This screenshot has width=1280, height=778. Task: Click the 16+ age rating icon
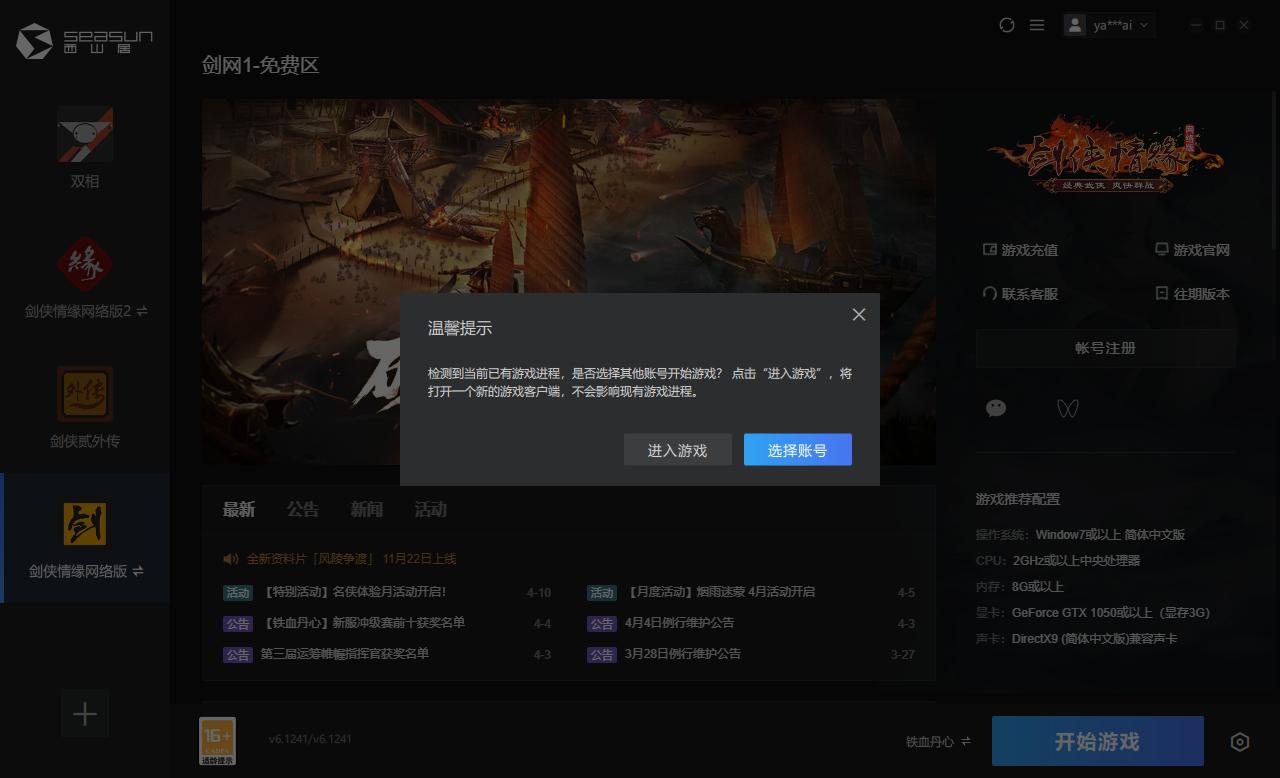(217, 741)
